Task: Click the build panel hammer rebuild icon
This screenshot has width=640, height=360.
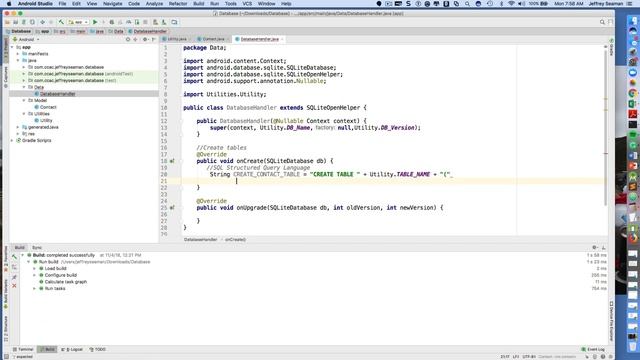Action: 14,257
